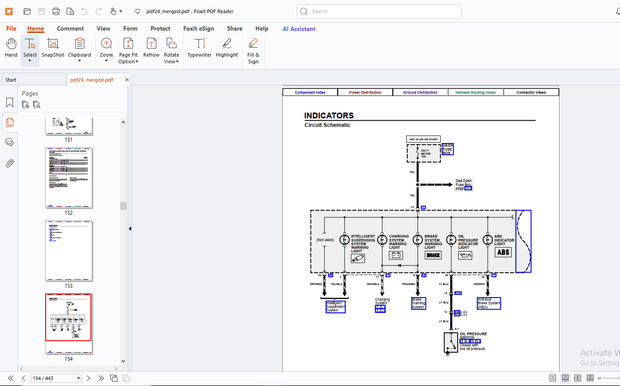Click the Print icon in quick access bar
Image resolution: width=620 pixels, height=386 pixels.
pyautogui.click(x=56, y=11)
